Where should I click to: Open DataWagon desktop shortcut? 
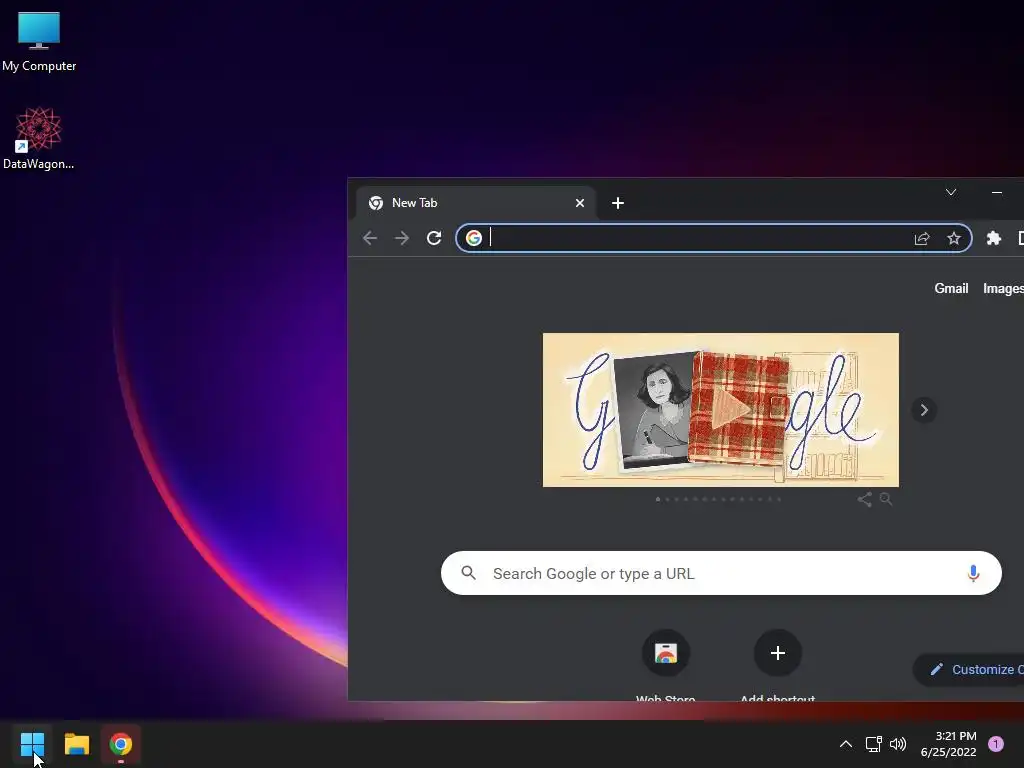click(39, 138)
